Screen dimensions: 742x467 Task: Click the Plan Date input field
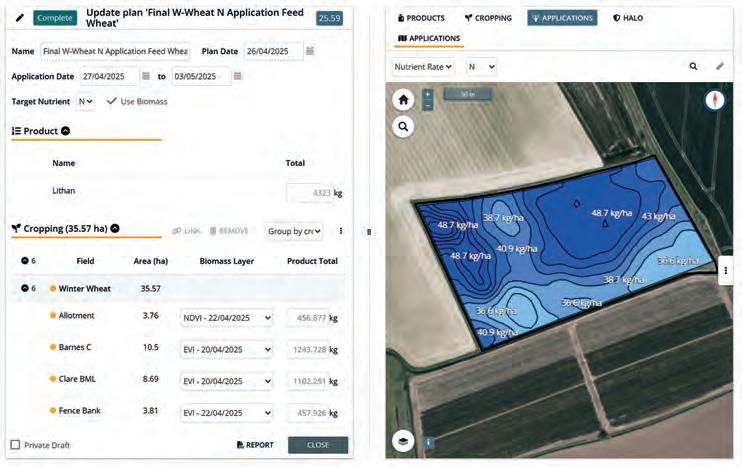(x=274, y=51)
